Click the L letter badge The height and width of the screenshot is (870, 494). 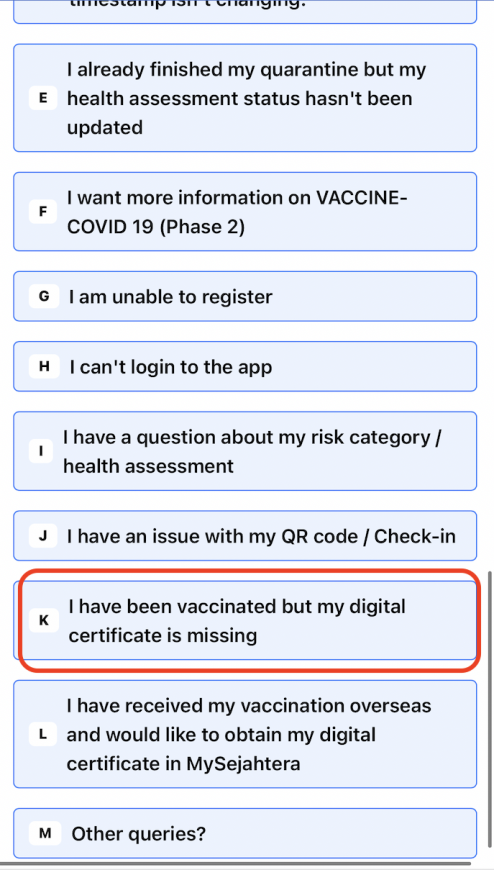coord(43,734)
